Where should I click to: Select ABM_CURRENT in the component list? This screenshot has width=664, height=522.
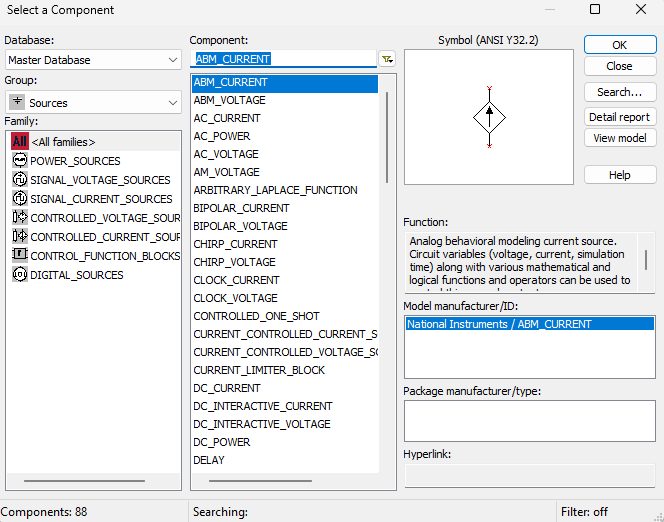tap(285, 82)
